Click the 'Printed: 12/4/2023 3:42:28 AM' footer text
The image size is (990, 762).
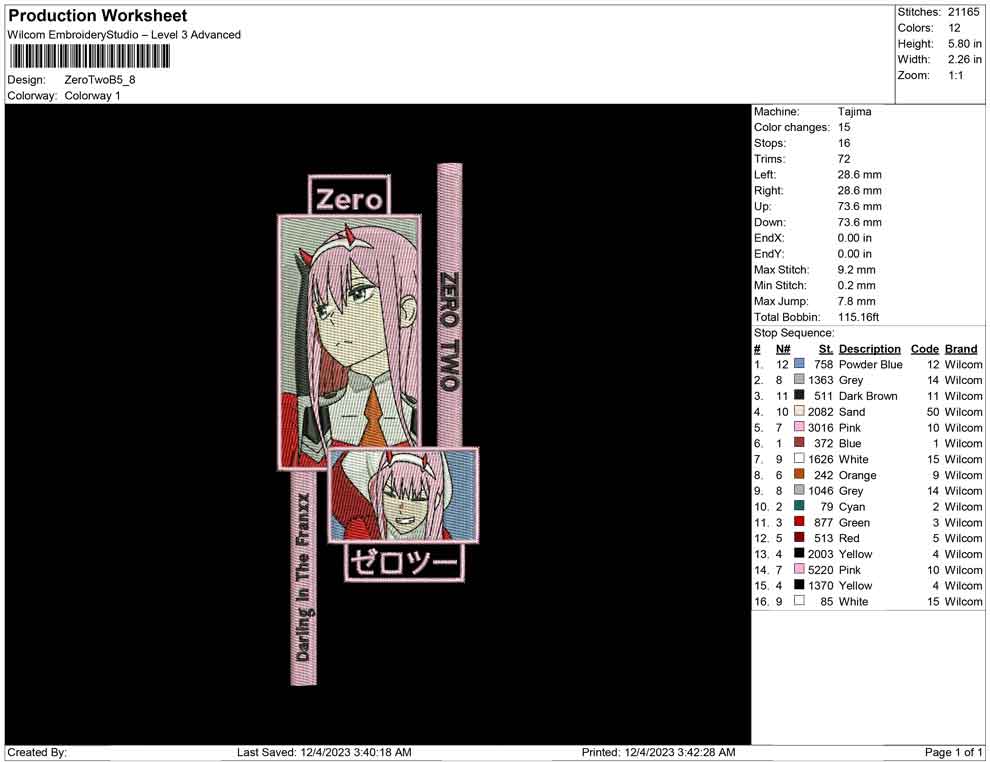click(x=658, y=752)
